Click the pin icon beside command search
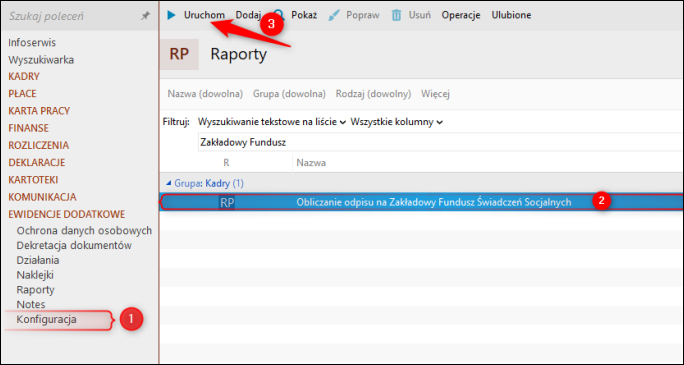 [x=145, y=16]
